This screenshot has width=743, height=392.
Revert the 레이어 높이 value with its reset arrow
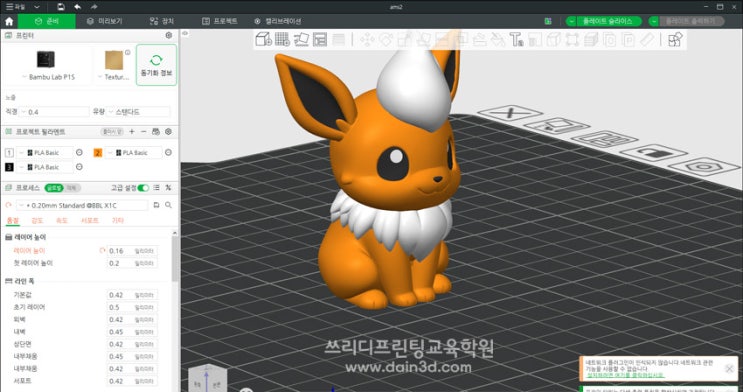102,250
